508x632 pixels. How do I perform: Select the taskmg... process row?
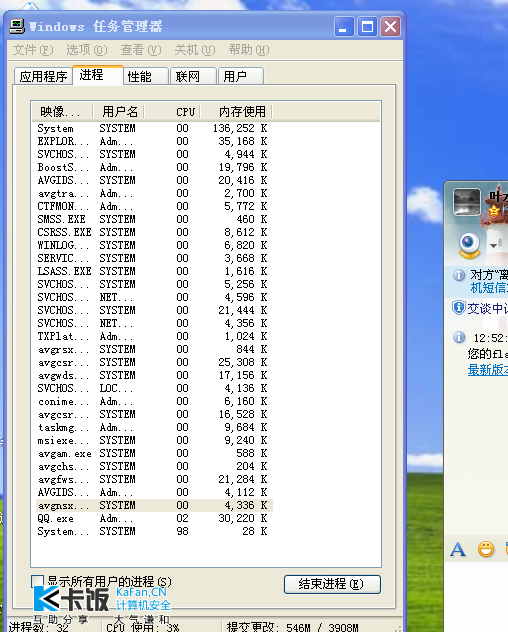pos(154,427)
